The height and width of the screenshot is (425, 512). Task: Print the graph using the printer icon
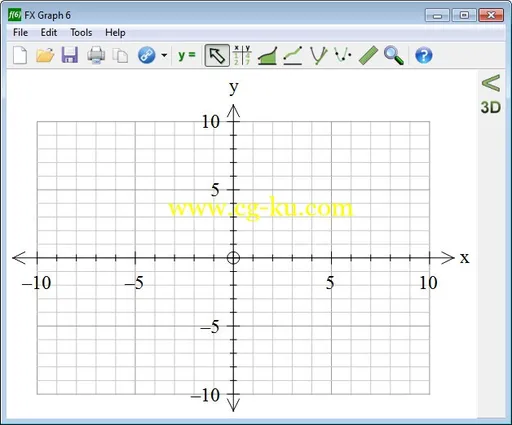[x=96, y=55]
